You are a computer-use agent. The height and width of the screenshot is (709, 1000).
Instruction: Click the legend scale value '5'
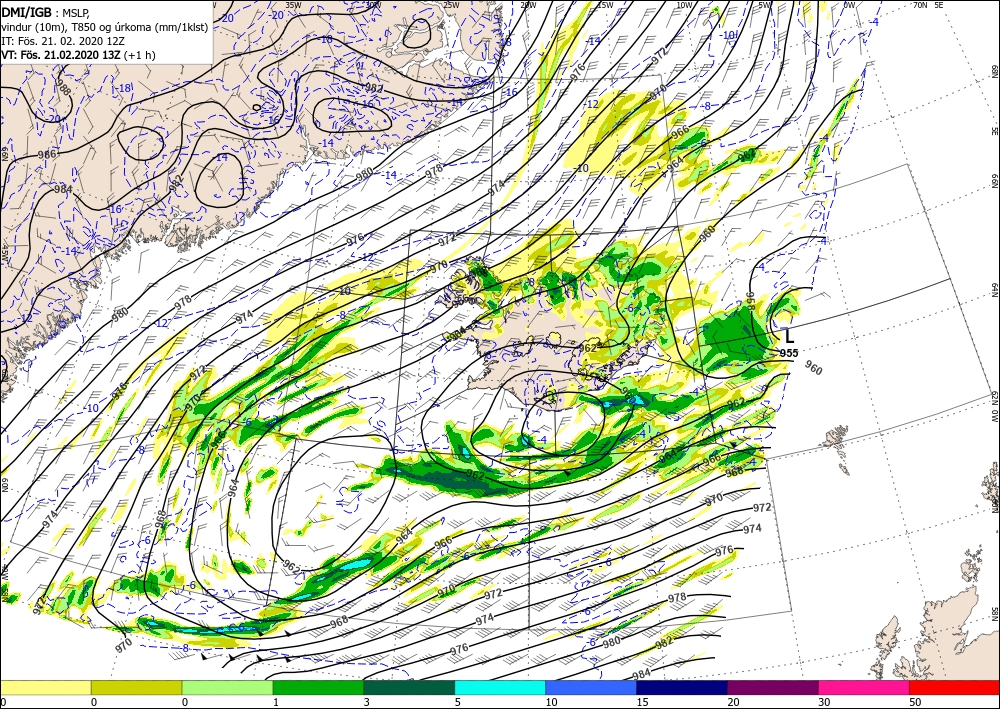coord(458,702)
